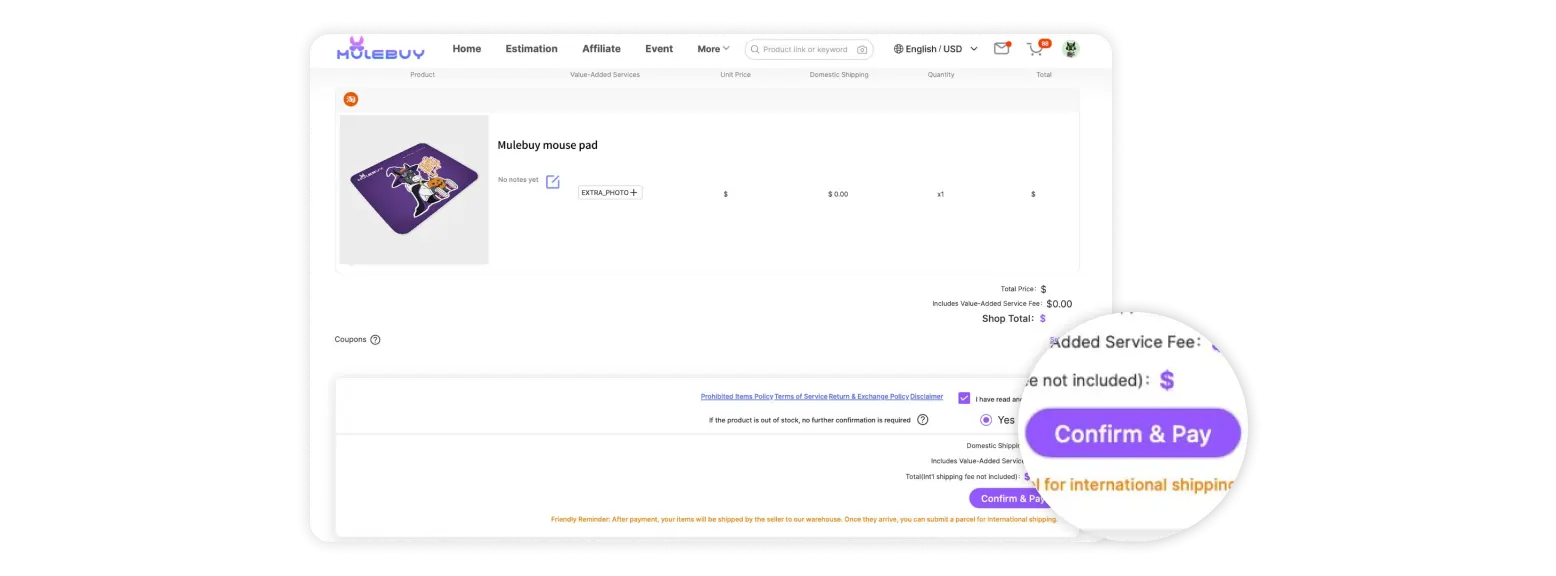Open the shopping cart icon
This screenshot has width=1556, height=576.
[1036, 48]
